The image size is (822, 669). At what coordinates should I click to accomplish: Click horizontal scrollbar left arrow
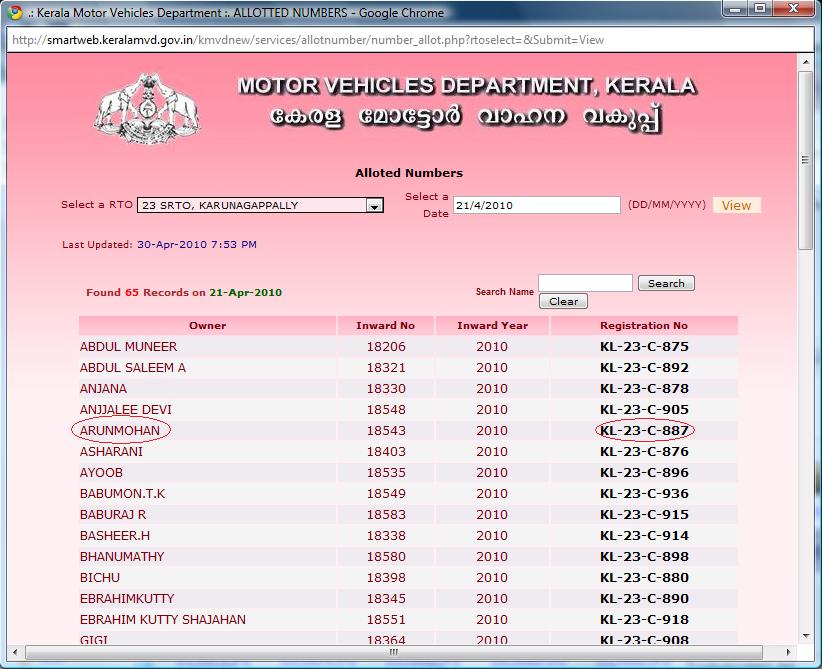(15, 652)
